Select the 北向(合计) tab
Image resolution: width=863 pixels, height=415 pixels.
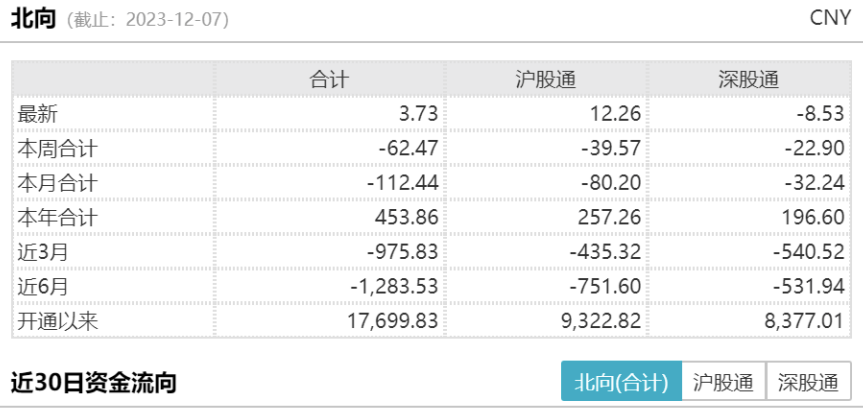tap(621, 381)
